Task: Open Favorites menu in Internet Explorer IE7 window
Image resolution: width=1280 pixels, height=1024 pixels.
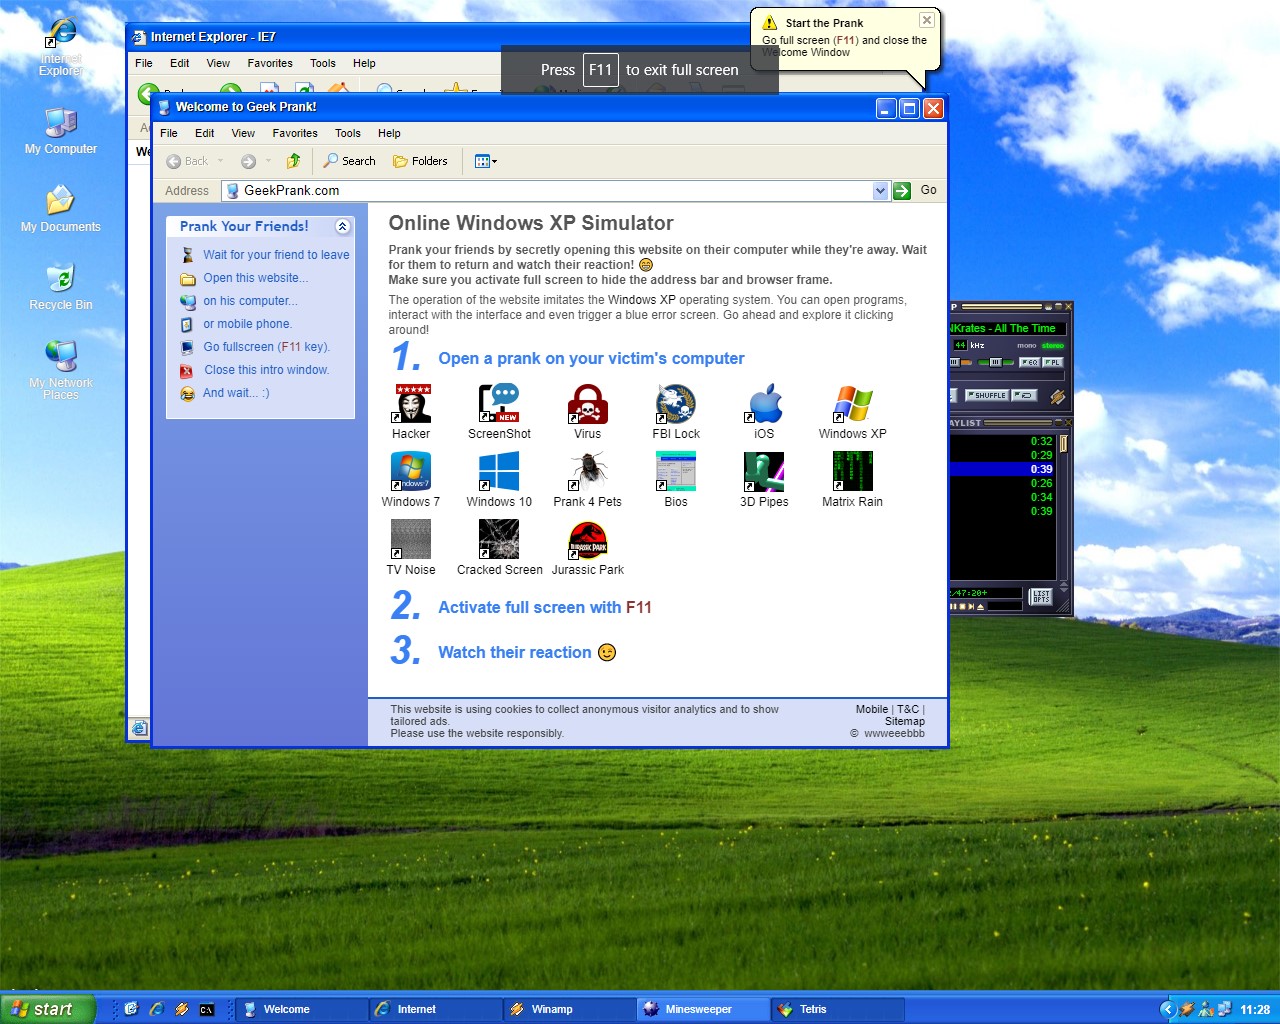Action: tap(270, 63)
